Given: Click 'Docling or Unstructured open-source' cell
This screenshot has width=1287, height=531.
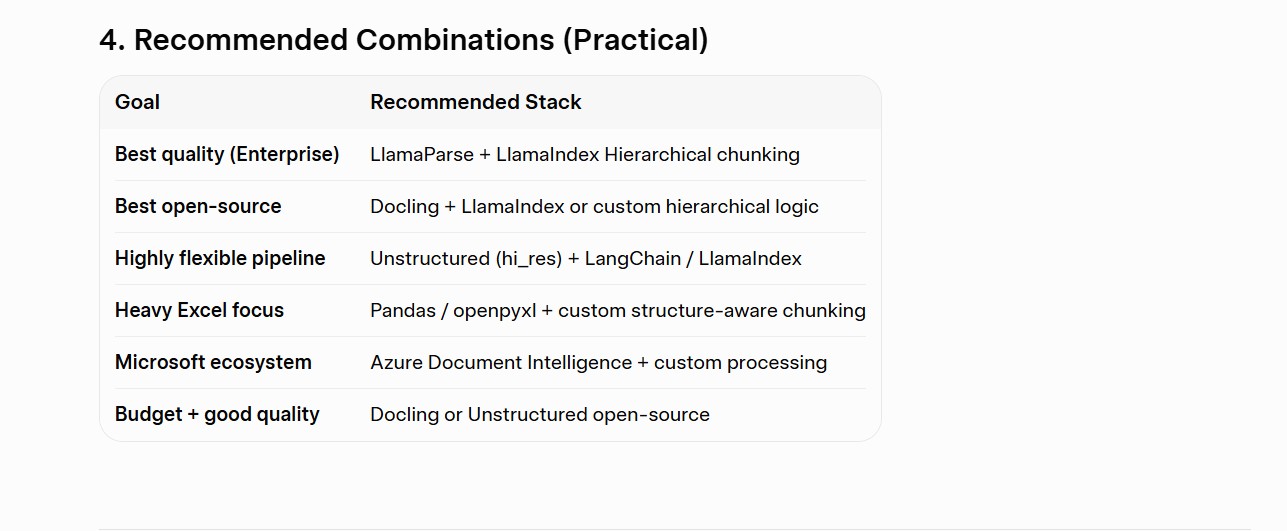Looking at the screenshot, I should click(540, 414).
